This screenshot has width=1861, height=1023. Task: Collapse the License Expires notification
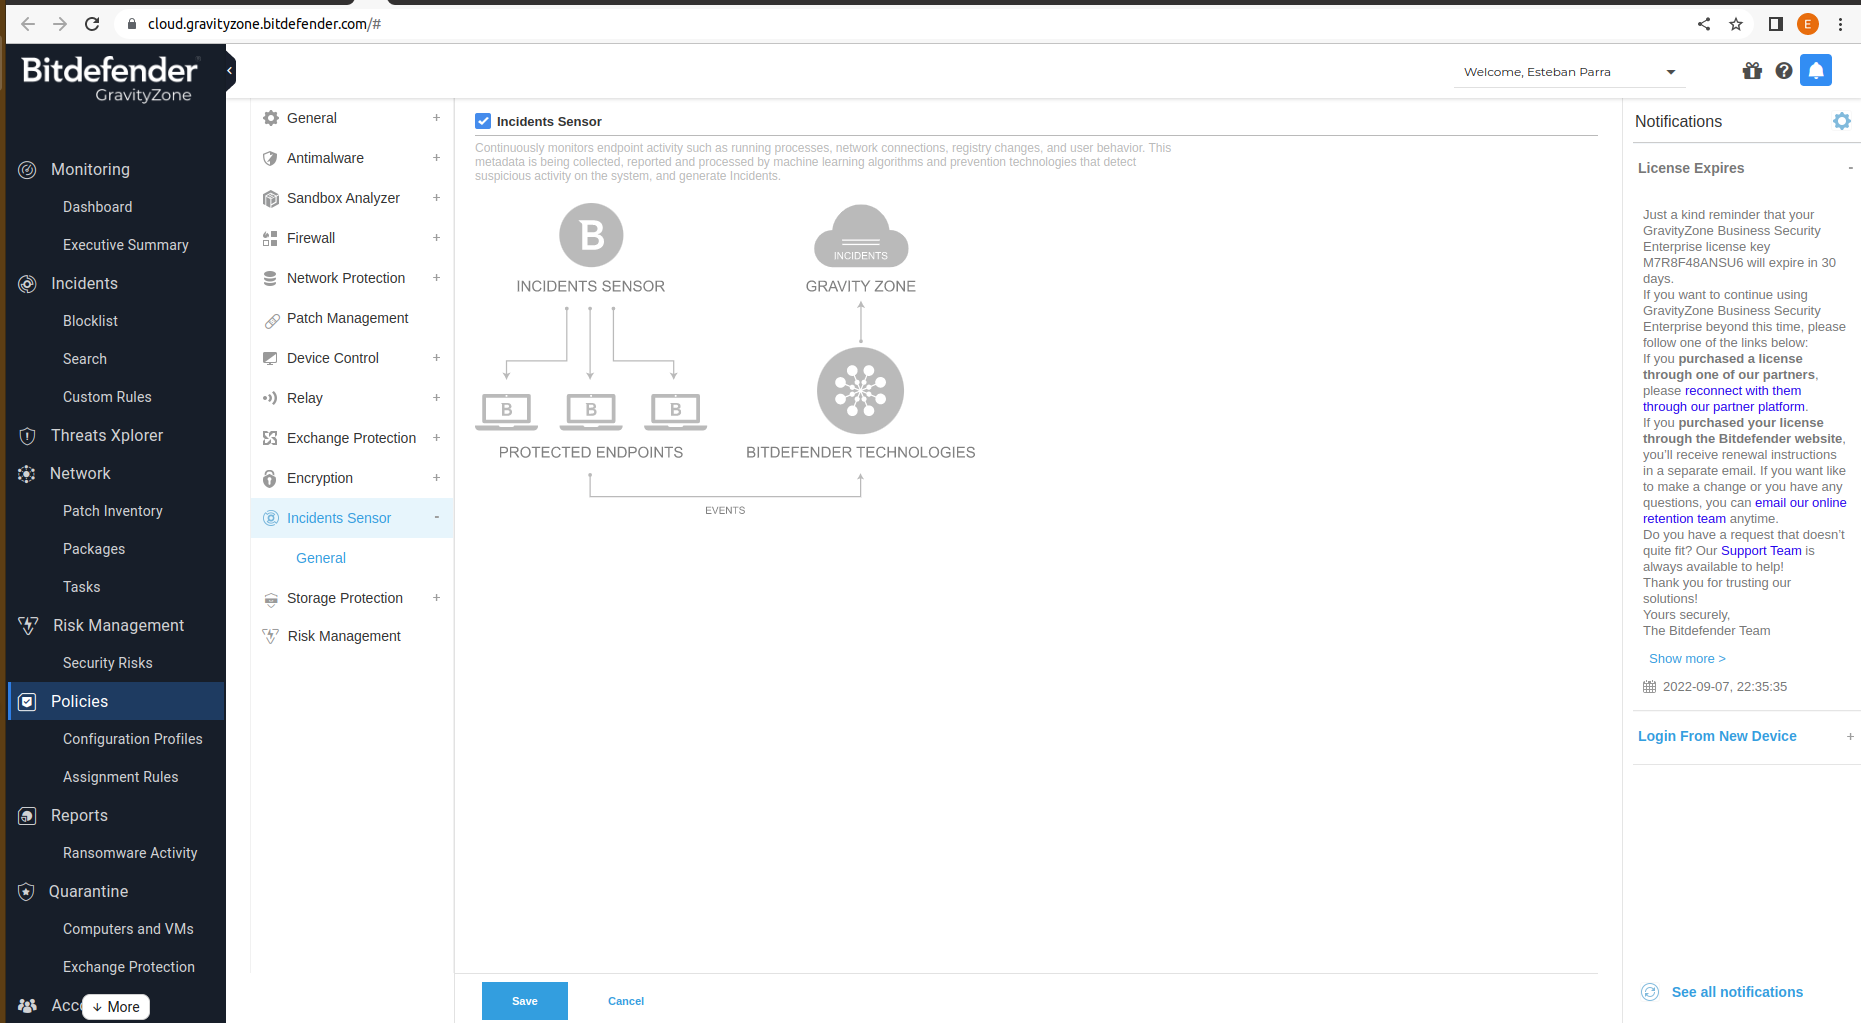[x=1849, y=168]
